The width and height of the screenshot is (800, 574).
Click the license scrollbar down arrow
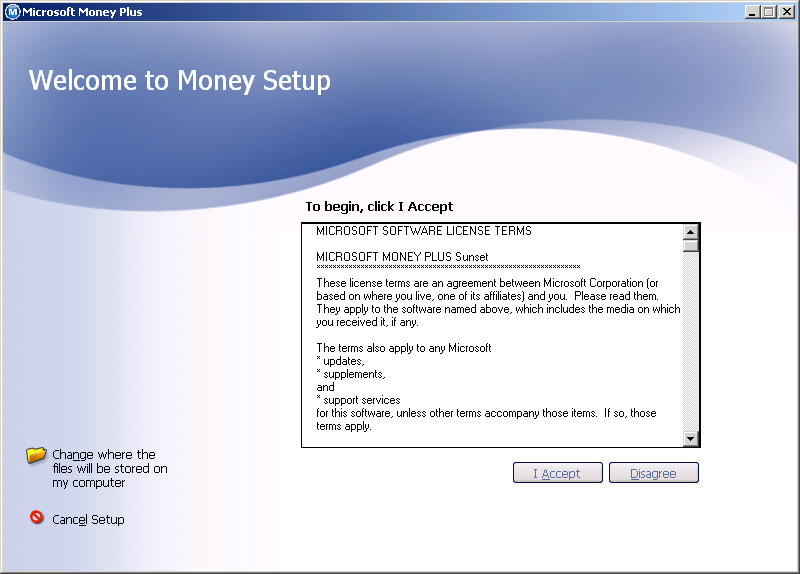[691, 438]
